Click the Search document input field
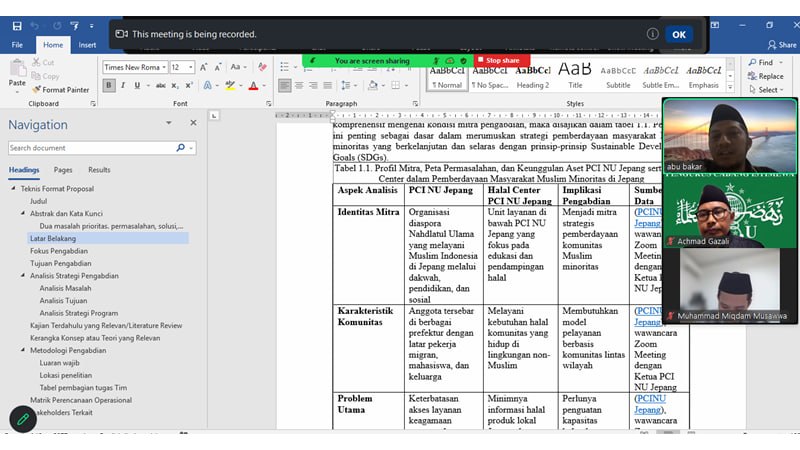The image size is (800, 450). [90, 148]
